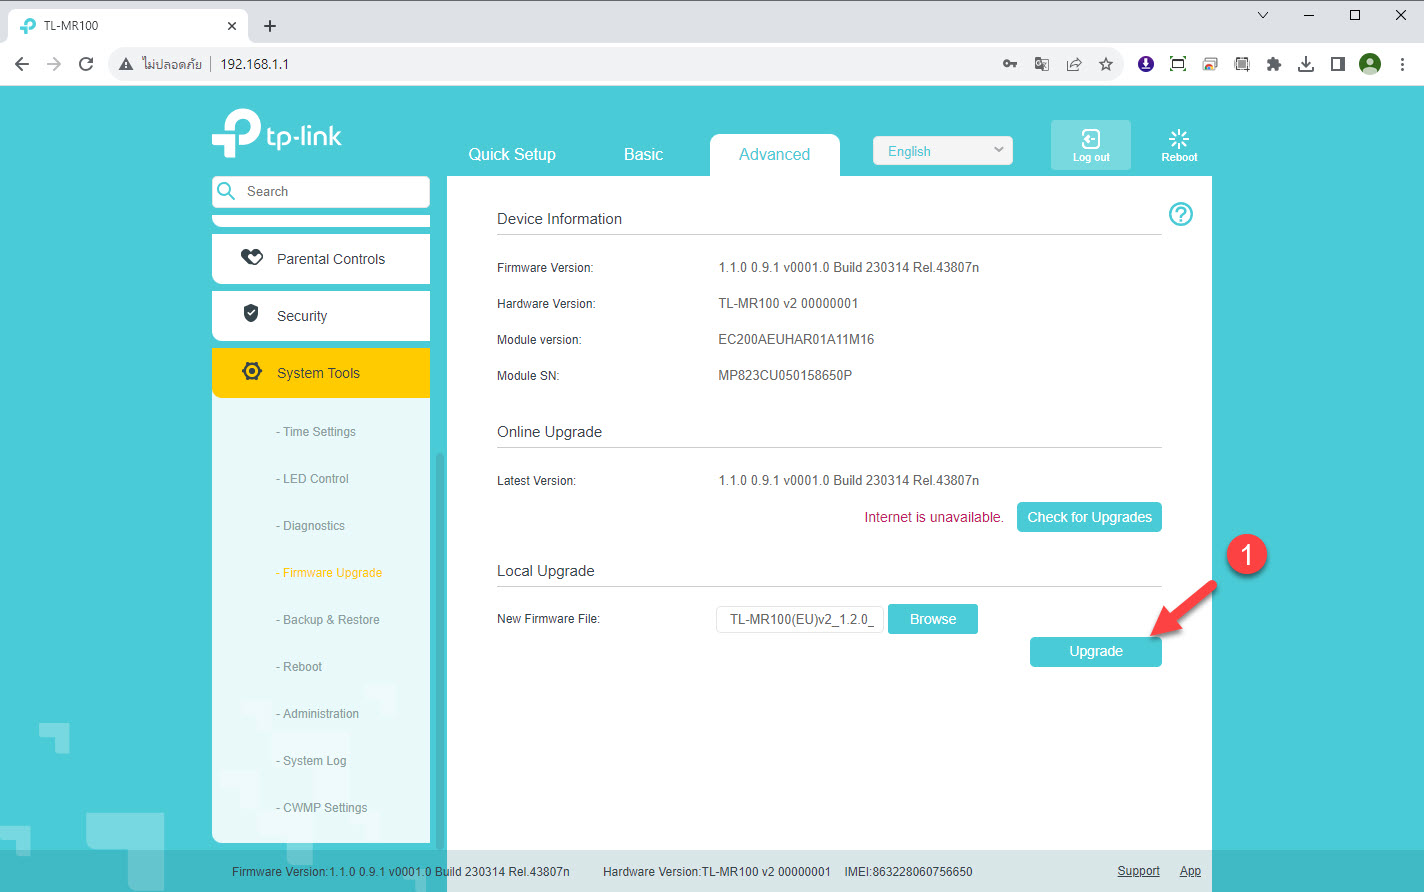Open the Chrome profile avatar

tap(1370, 64)
